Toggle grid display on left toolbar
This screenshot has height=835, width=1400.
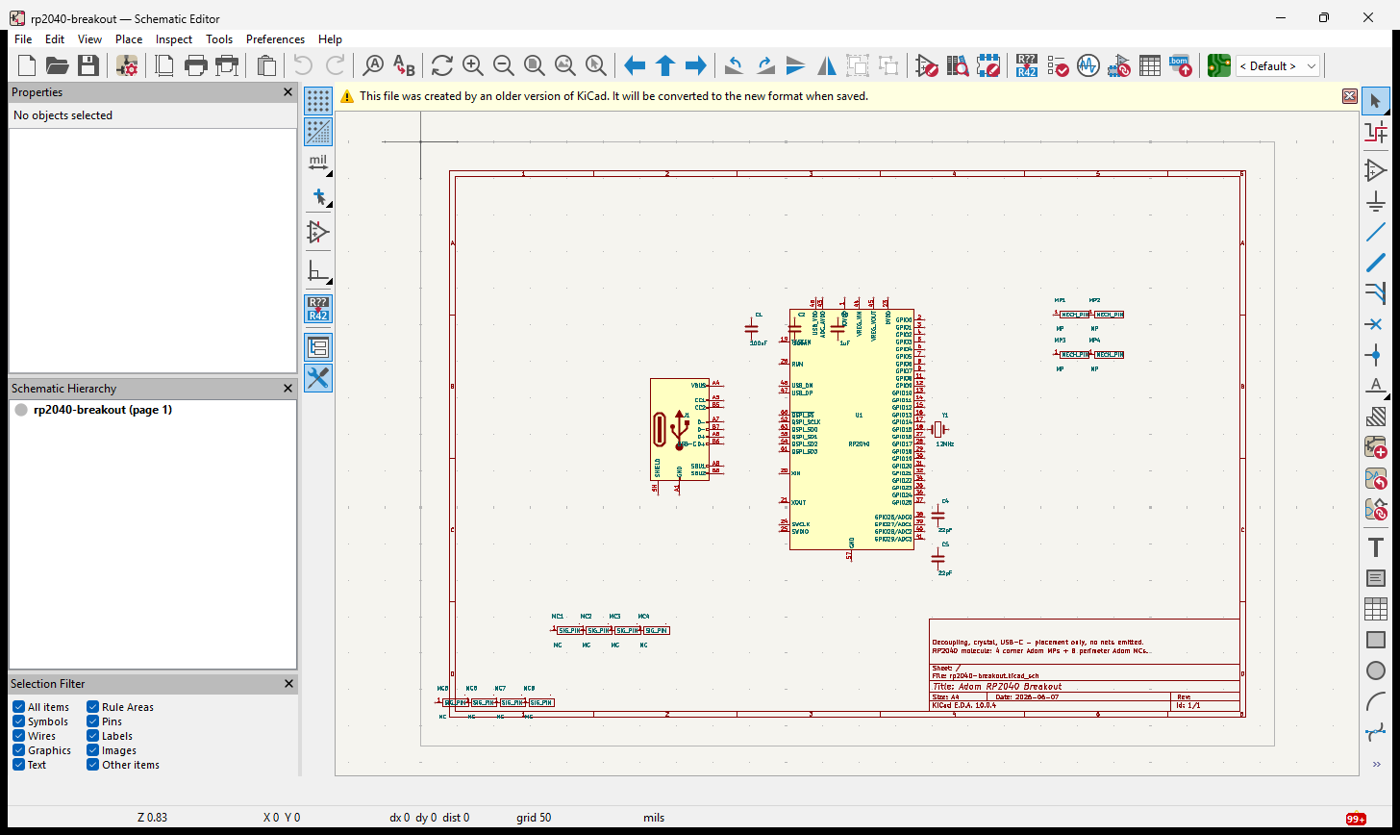(x=318, y=100)
